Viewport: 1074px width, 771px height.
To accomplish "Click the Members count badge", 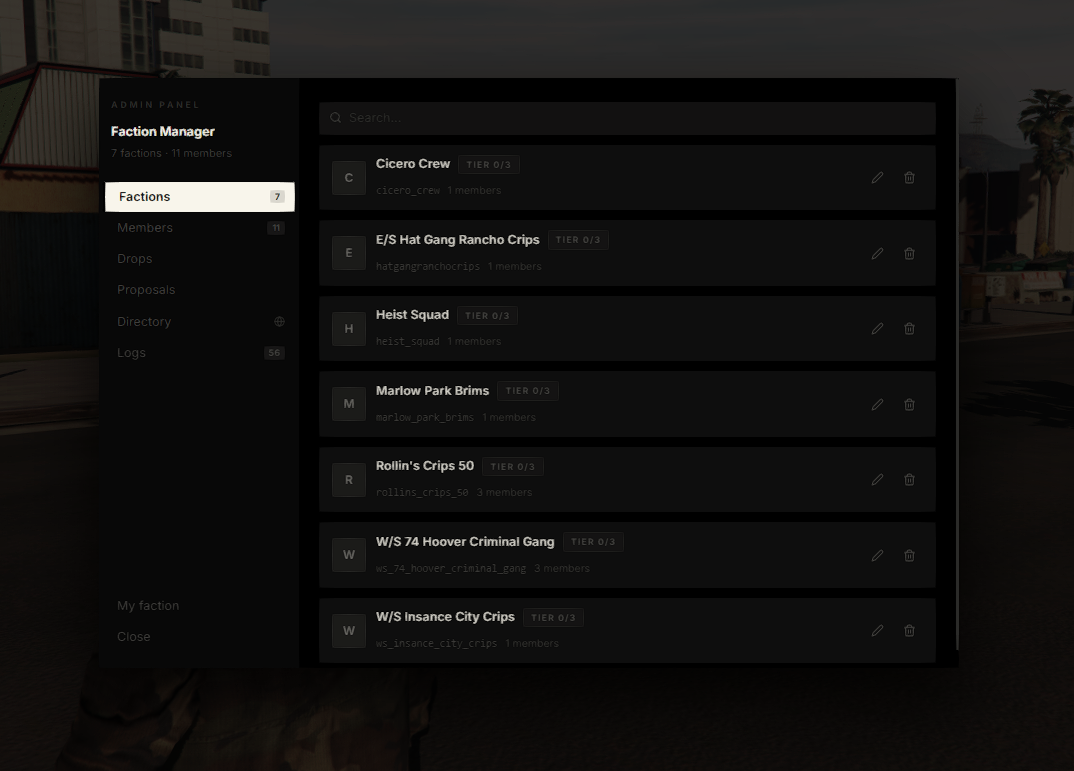I will click(276, 228).
